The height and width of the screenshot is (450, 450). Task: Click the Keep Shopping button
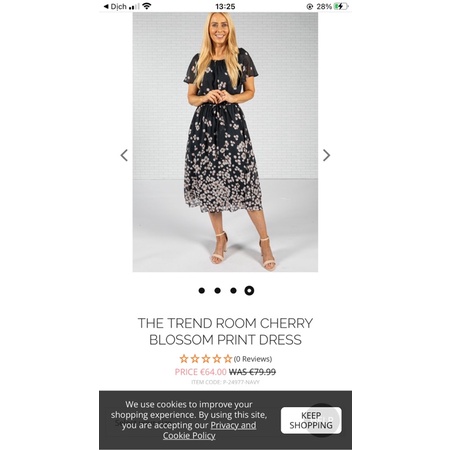(311, 420)
